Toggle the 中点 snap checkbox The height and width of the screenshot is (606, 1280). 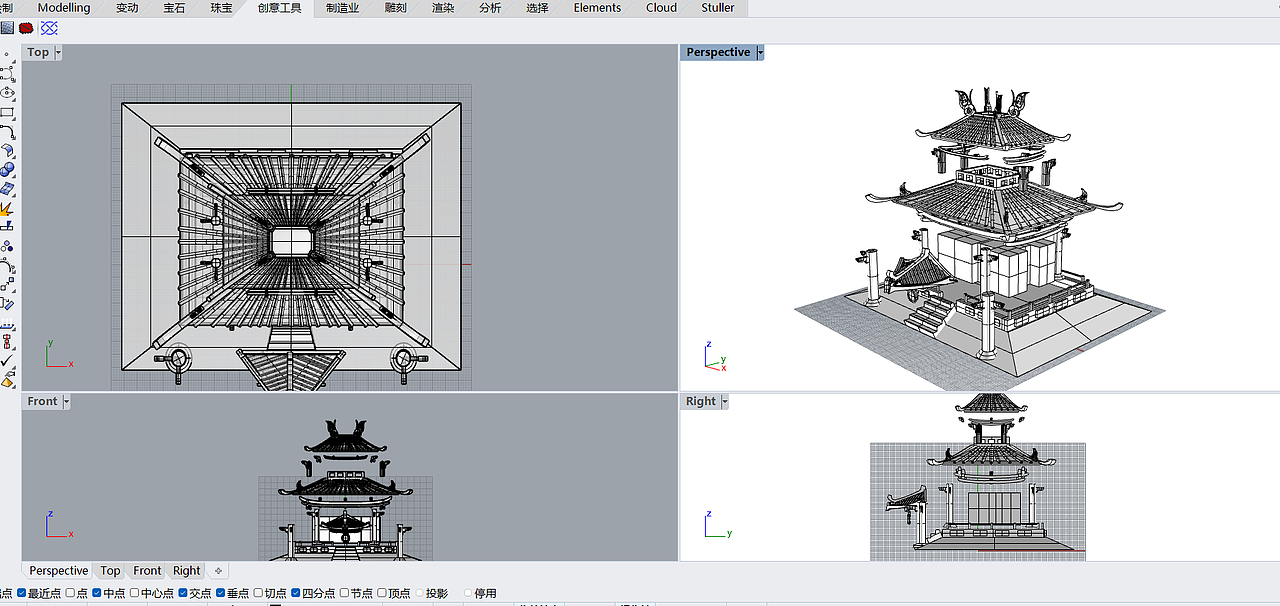[x=97, y=593]
